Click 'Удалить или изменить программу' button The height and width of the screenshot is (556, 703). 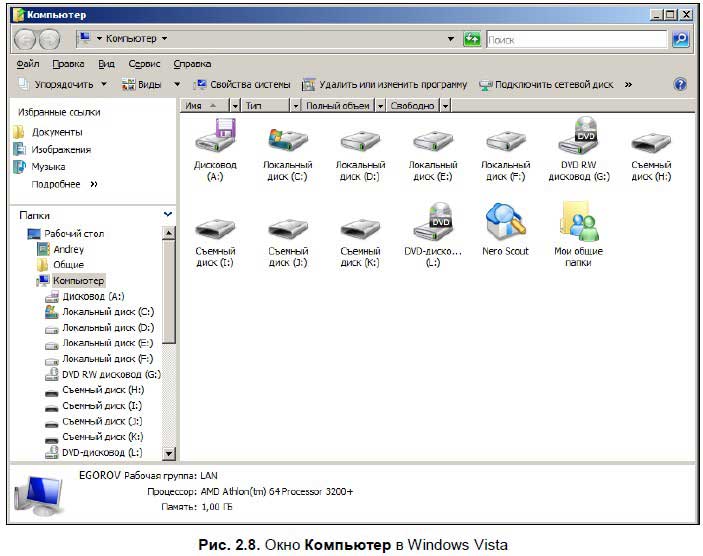(x=385, y=84)
